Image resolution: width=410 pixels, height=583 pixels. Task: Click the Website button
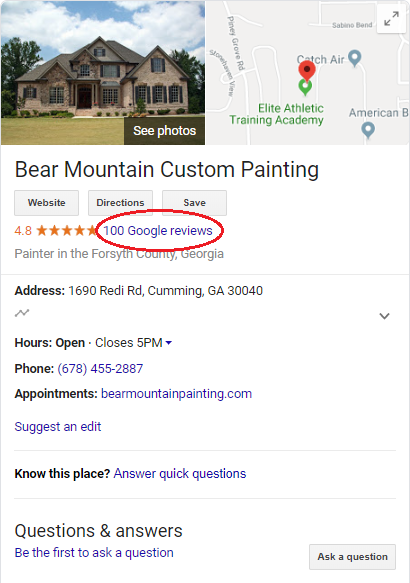pyautogui.click(x=46, y=203)
